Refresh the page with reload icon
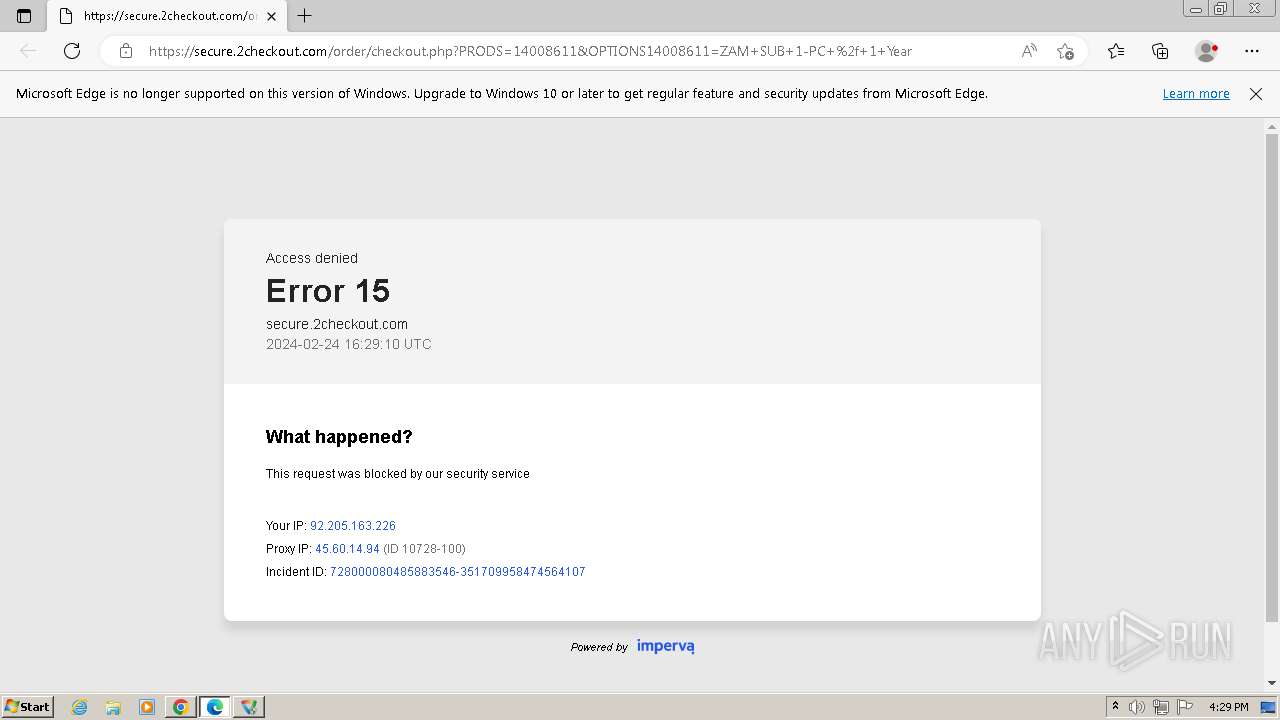The width and height of the screenshot is (1280, 720). pos(72,51)
